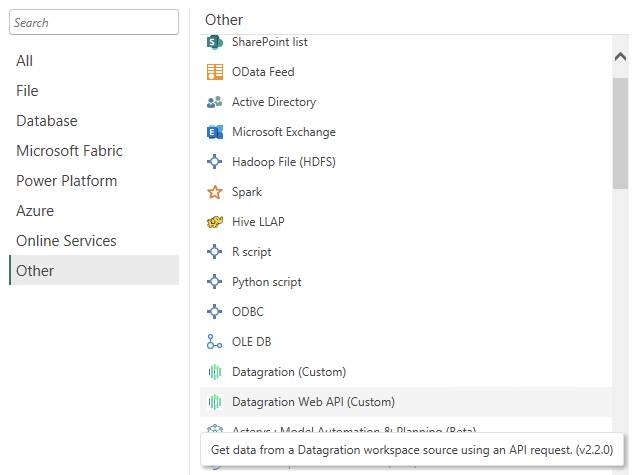Click the OLE DB connector icon

[x=214, y=342]
